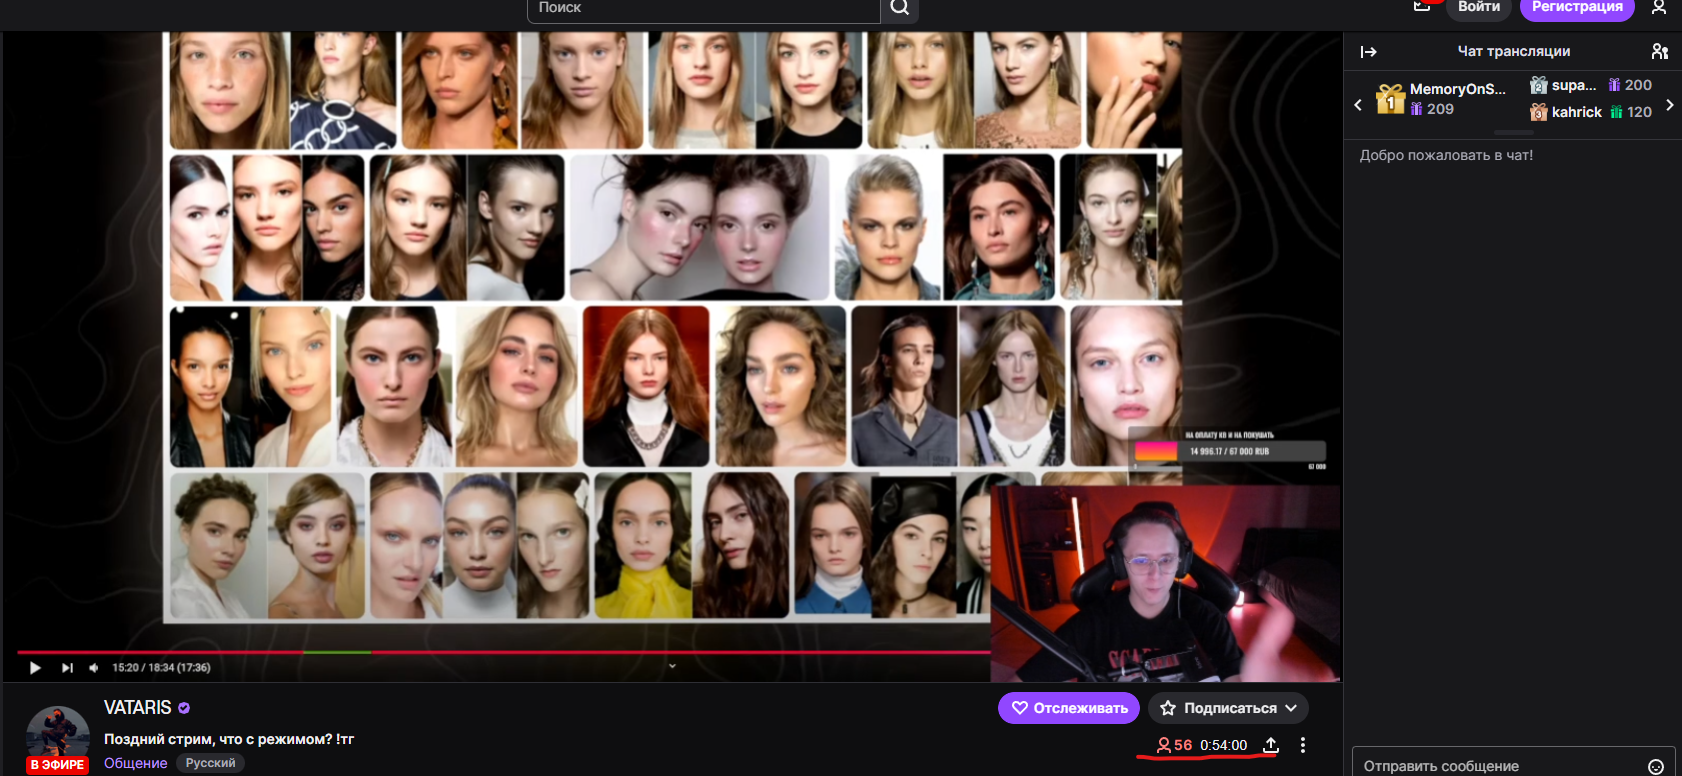
Task: Click the Чат трансляции header
Action: click(1514, 51)
